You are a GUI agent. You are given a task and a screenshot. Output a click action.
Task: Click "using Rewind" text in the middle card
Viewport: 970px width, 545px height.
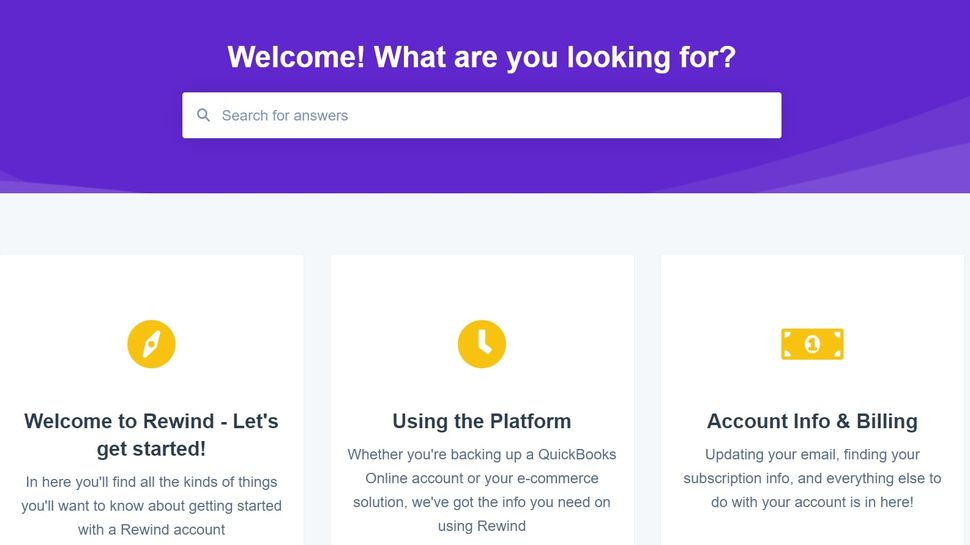[x=482, y=526]
